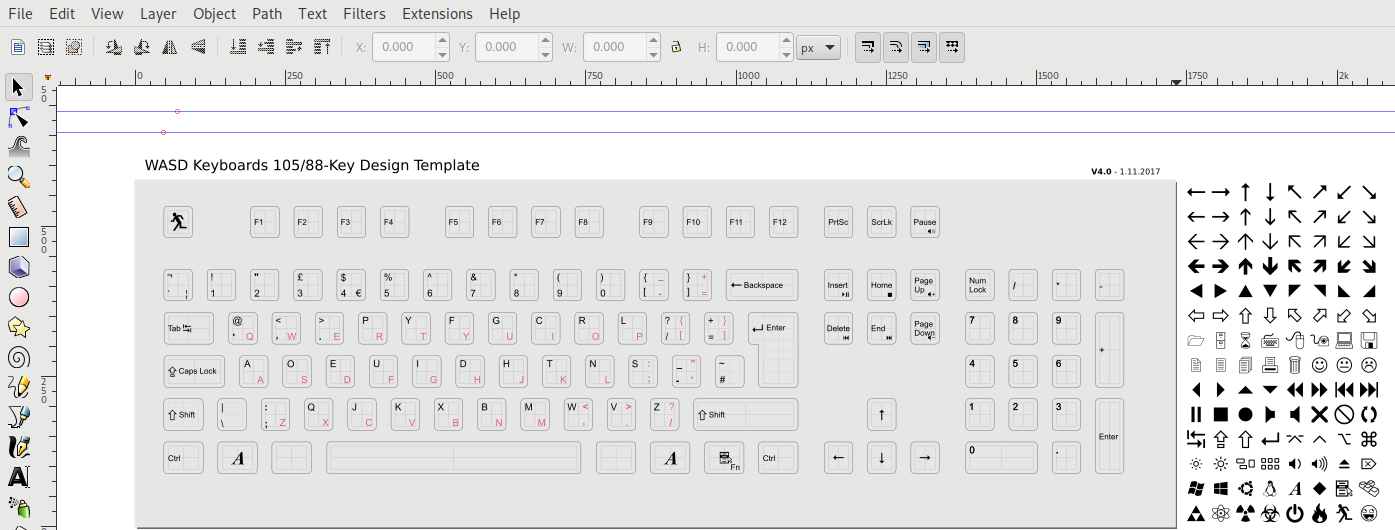Select the 3D box tool
The width and height of the screenshot is (1395, 530).
point(18,268)
